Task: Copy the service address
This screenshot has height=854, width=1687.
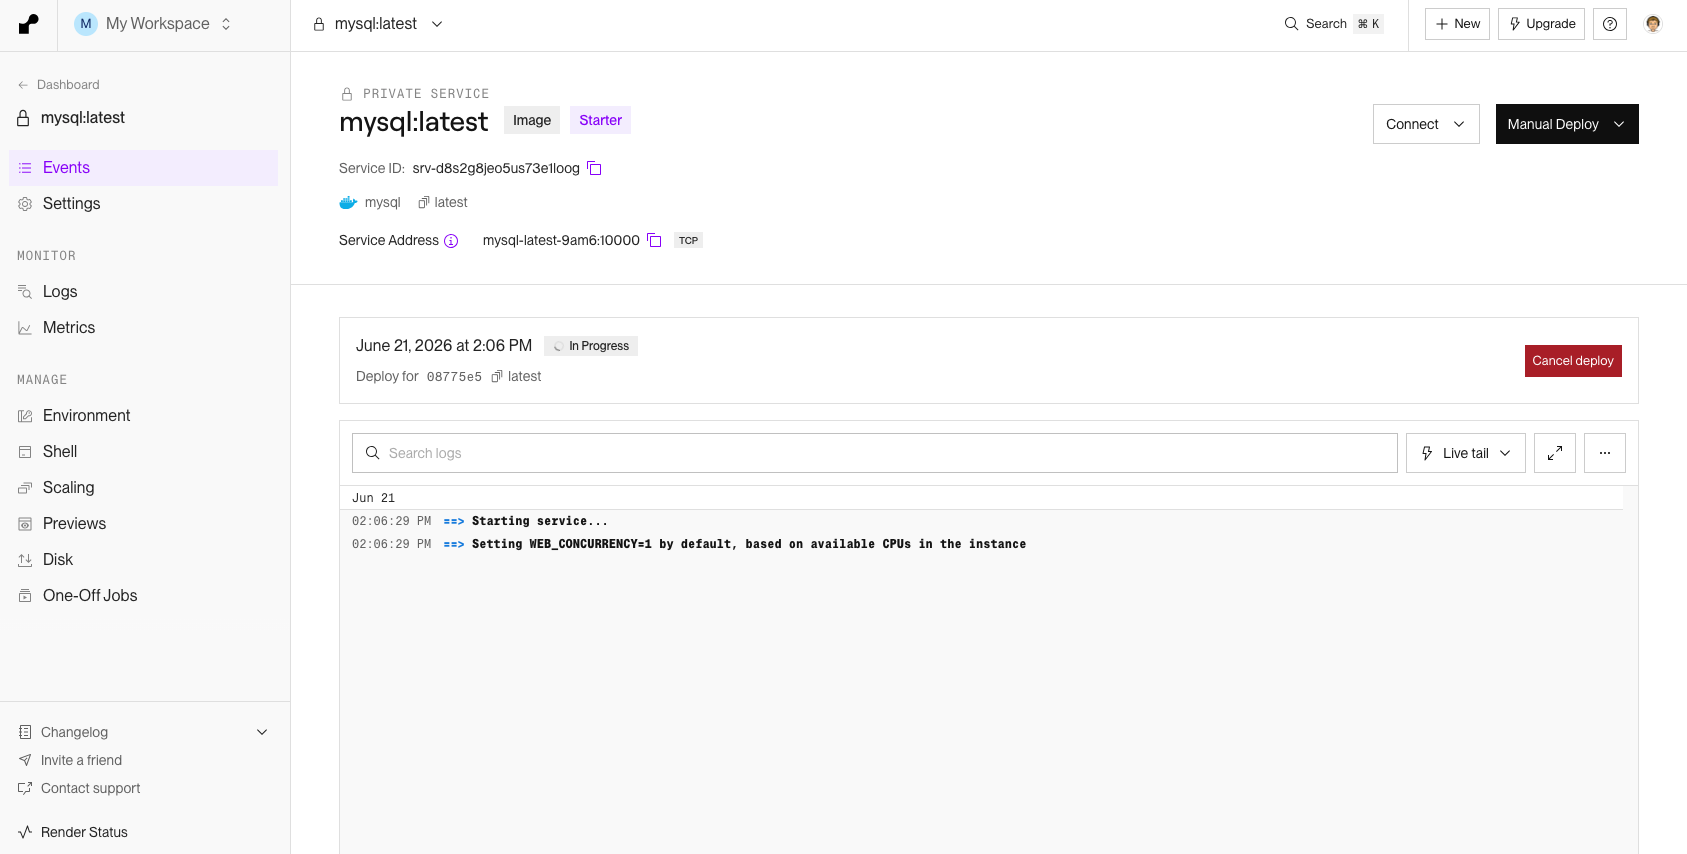Action: (x=654, y=240)
